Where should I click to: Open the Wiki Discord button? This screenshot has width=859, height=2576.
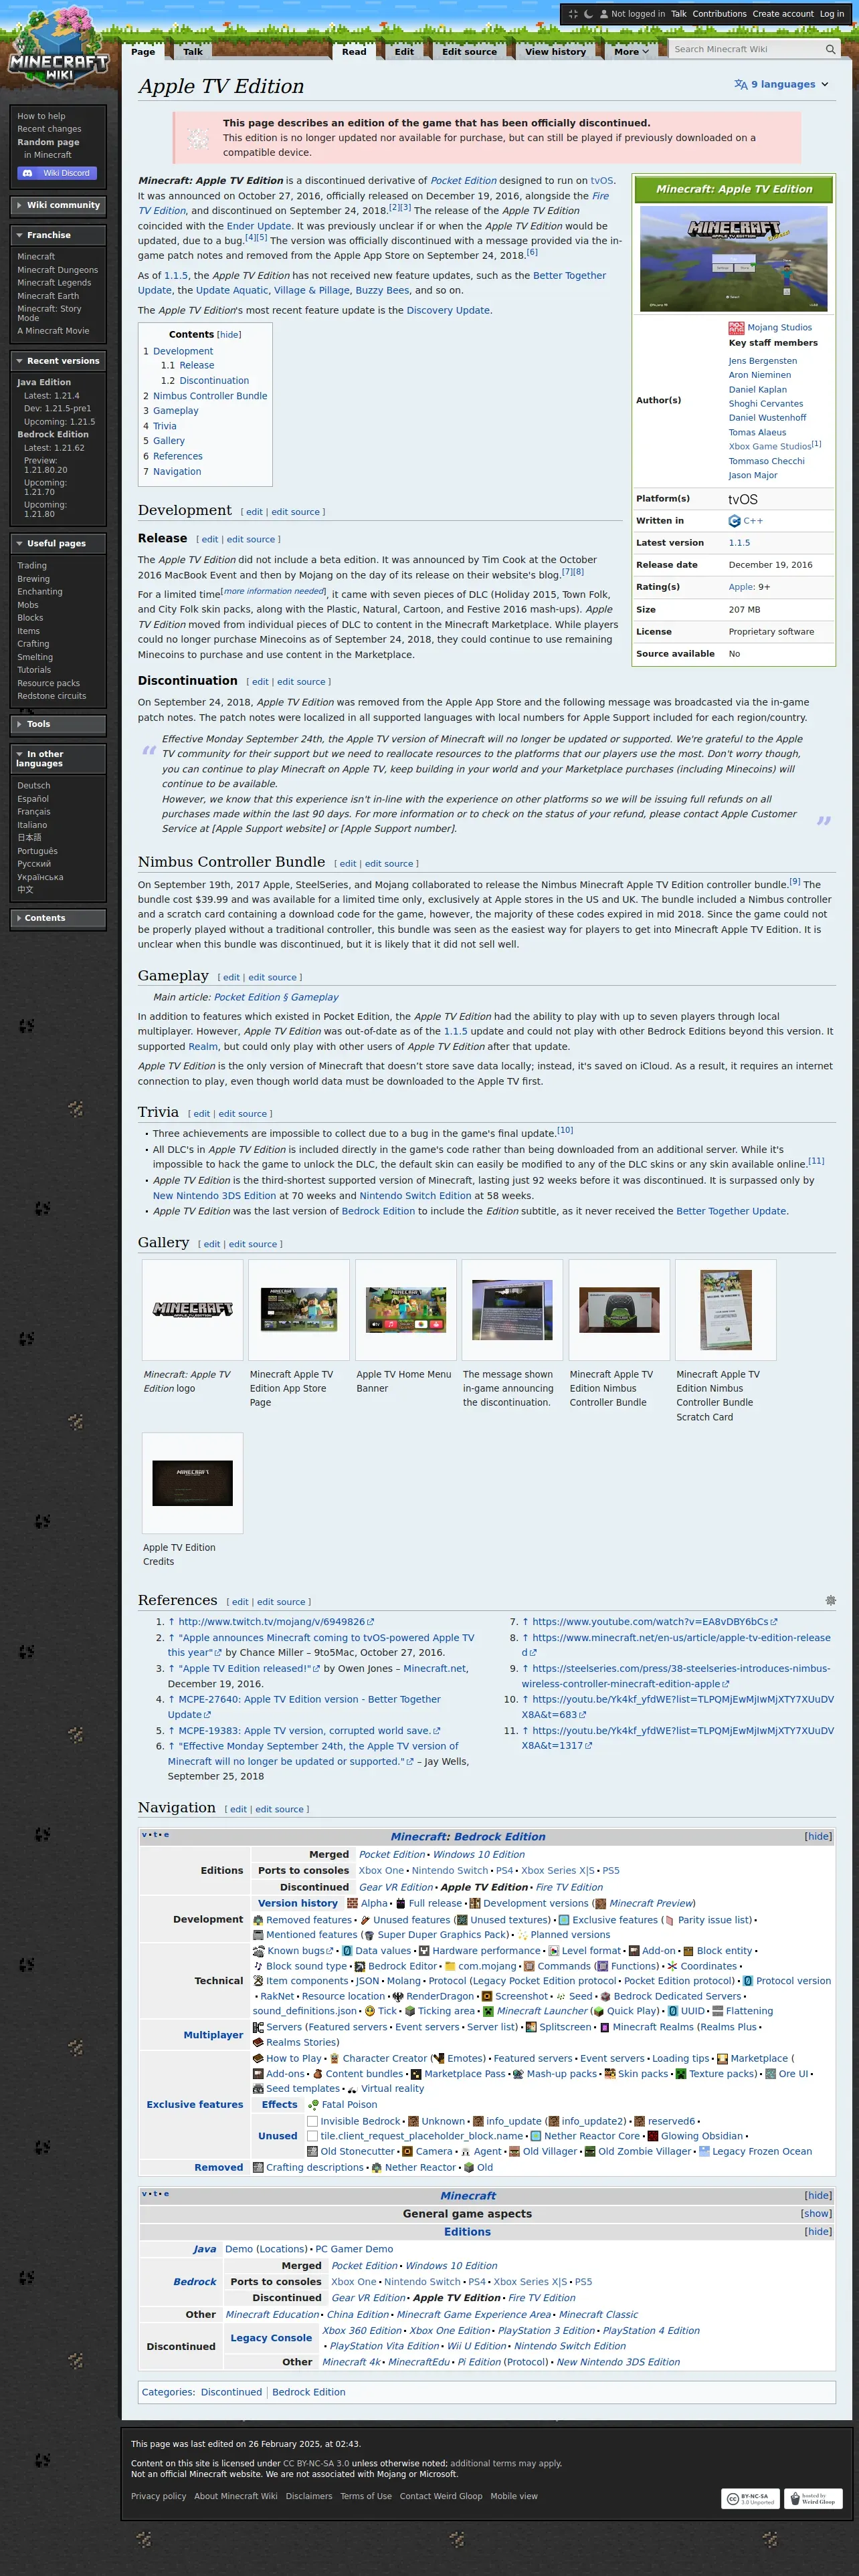pyautogui.click(x=57, y=173)
